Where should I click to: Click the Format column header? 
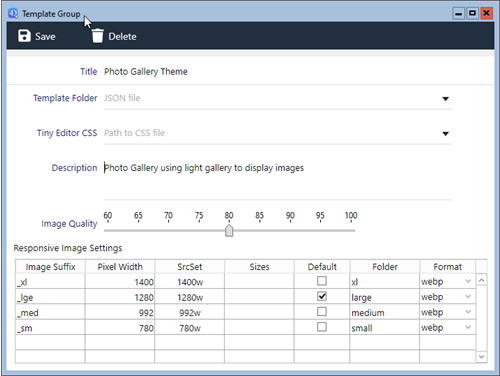tap(448, 267)
